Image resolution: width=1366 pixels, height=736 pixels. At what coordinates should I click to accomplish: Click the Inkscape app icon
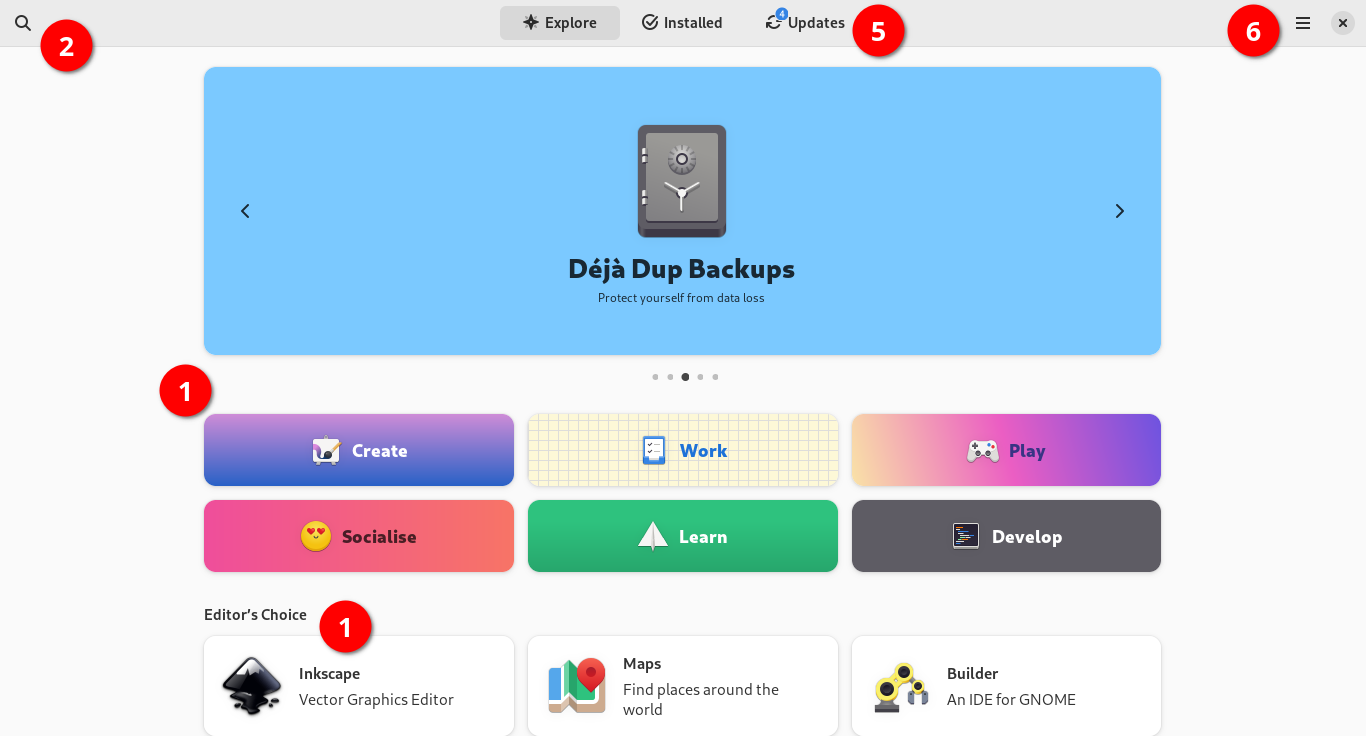coord(251,685)
